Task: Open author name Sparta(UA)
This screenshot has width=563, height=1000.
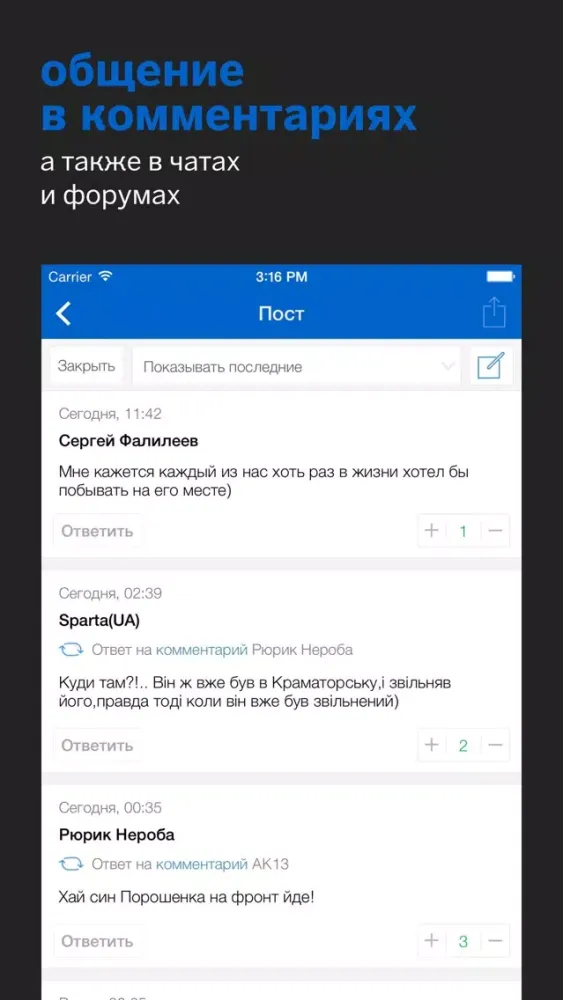Action: (x=99, y=621)
